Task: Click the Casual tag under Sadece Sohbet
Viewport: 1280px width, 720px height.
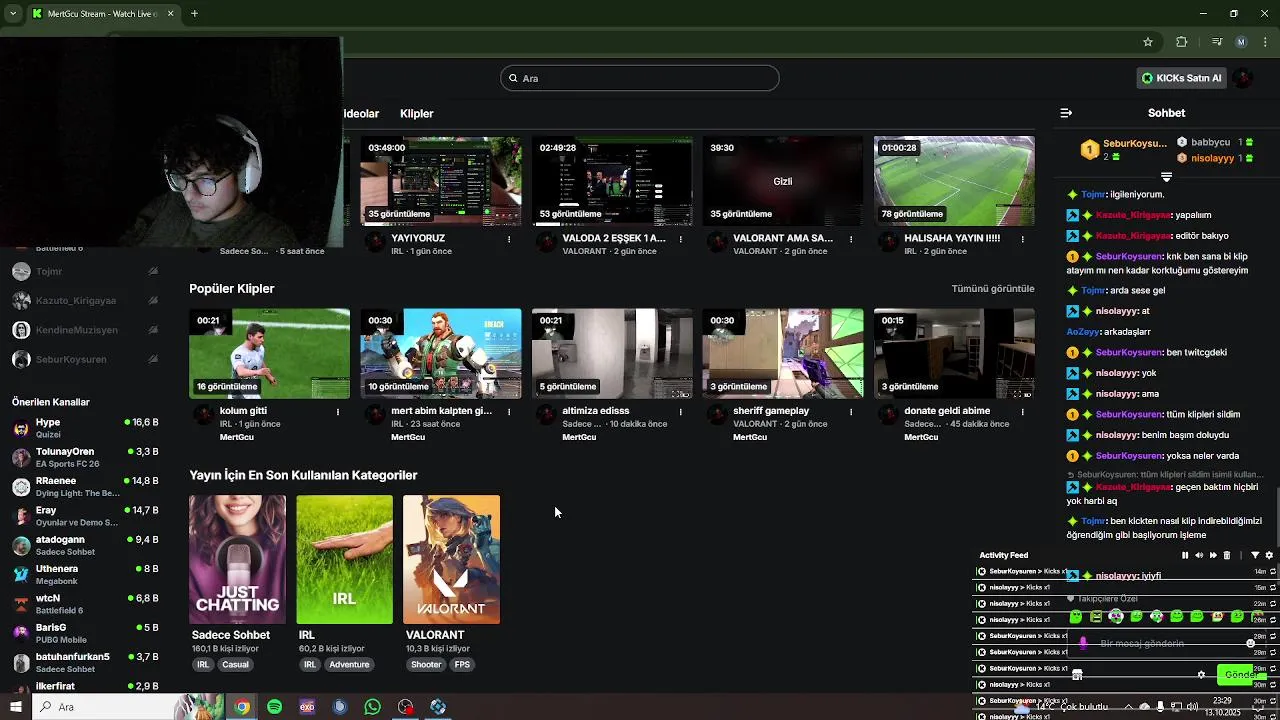Action: (235, 665)
